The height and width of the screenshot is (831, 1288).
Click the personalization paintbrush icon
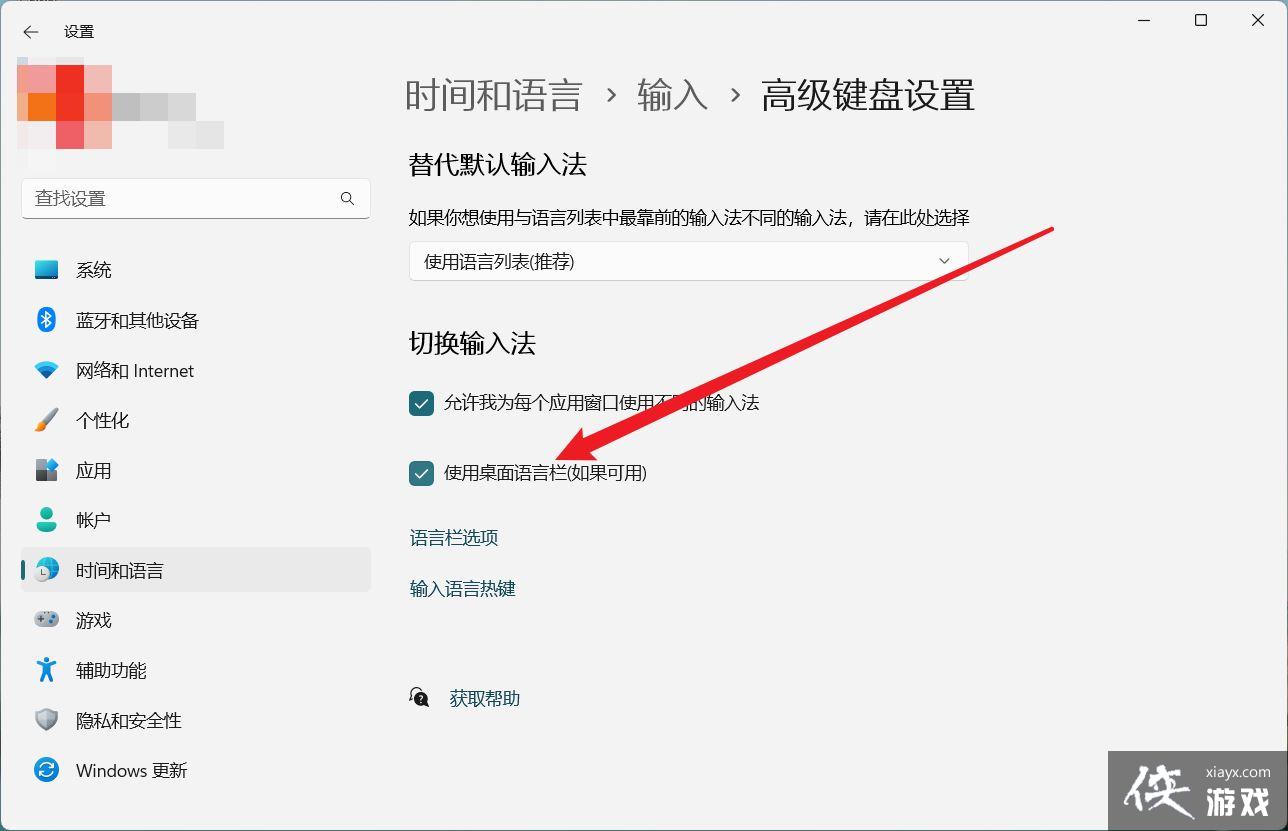46,420
